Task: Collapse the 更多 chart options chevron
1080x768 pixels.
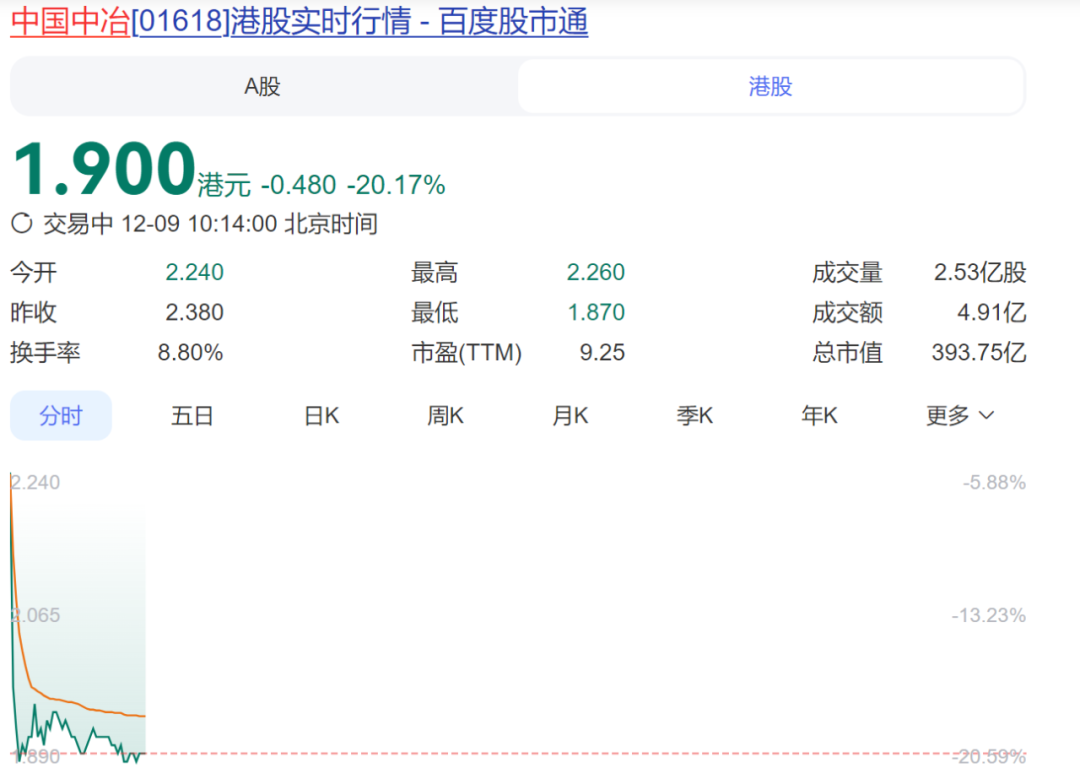Action: tap(988, 415)
